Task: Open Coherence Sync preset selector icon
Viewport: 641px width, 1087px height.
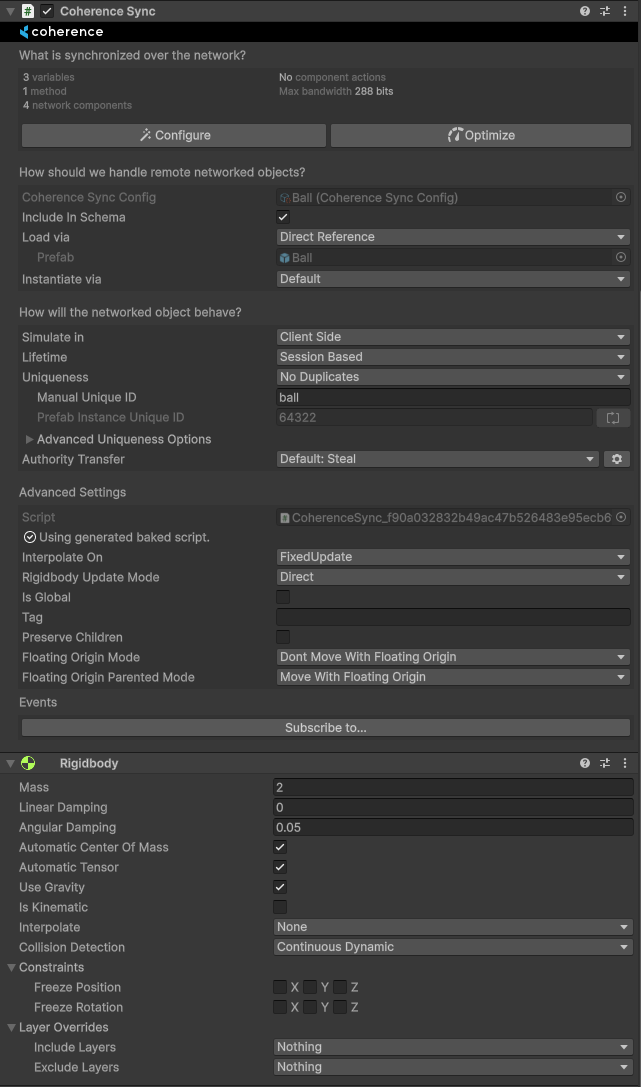Action: pos(605,11)
